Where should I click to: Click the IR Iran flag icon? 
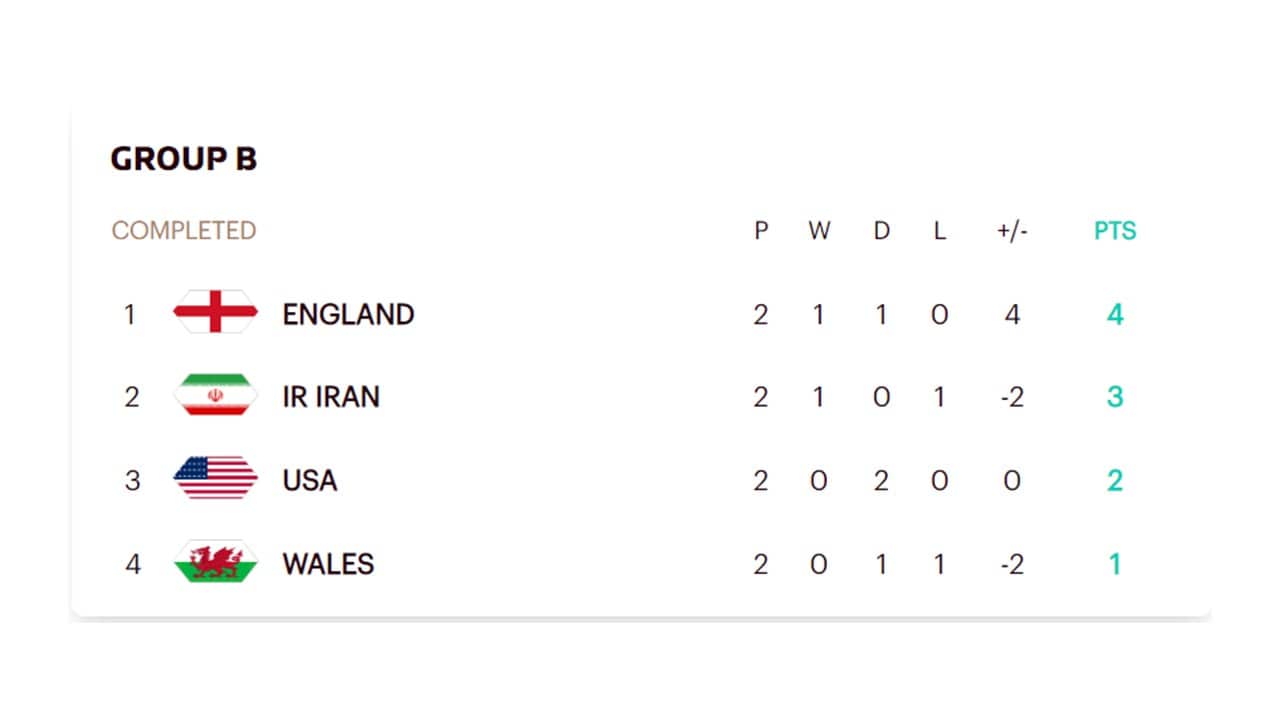pyautogui.click(x=215, y=396)
